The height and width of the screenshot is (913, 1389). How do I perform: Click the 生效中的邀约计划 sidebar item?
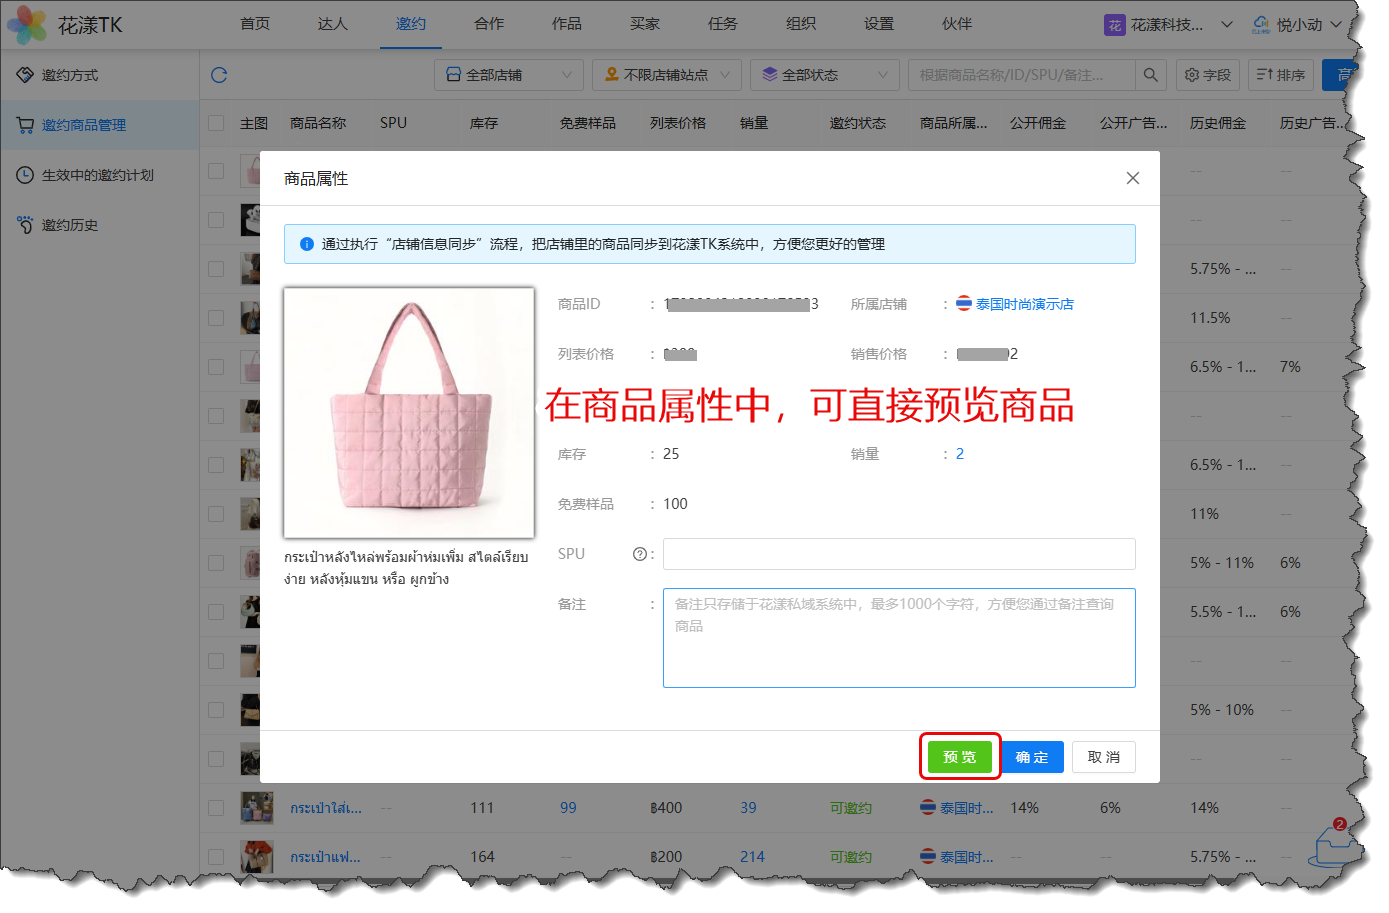pyautogui.click(x=97, y=175)
